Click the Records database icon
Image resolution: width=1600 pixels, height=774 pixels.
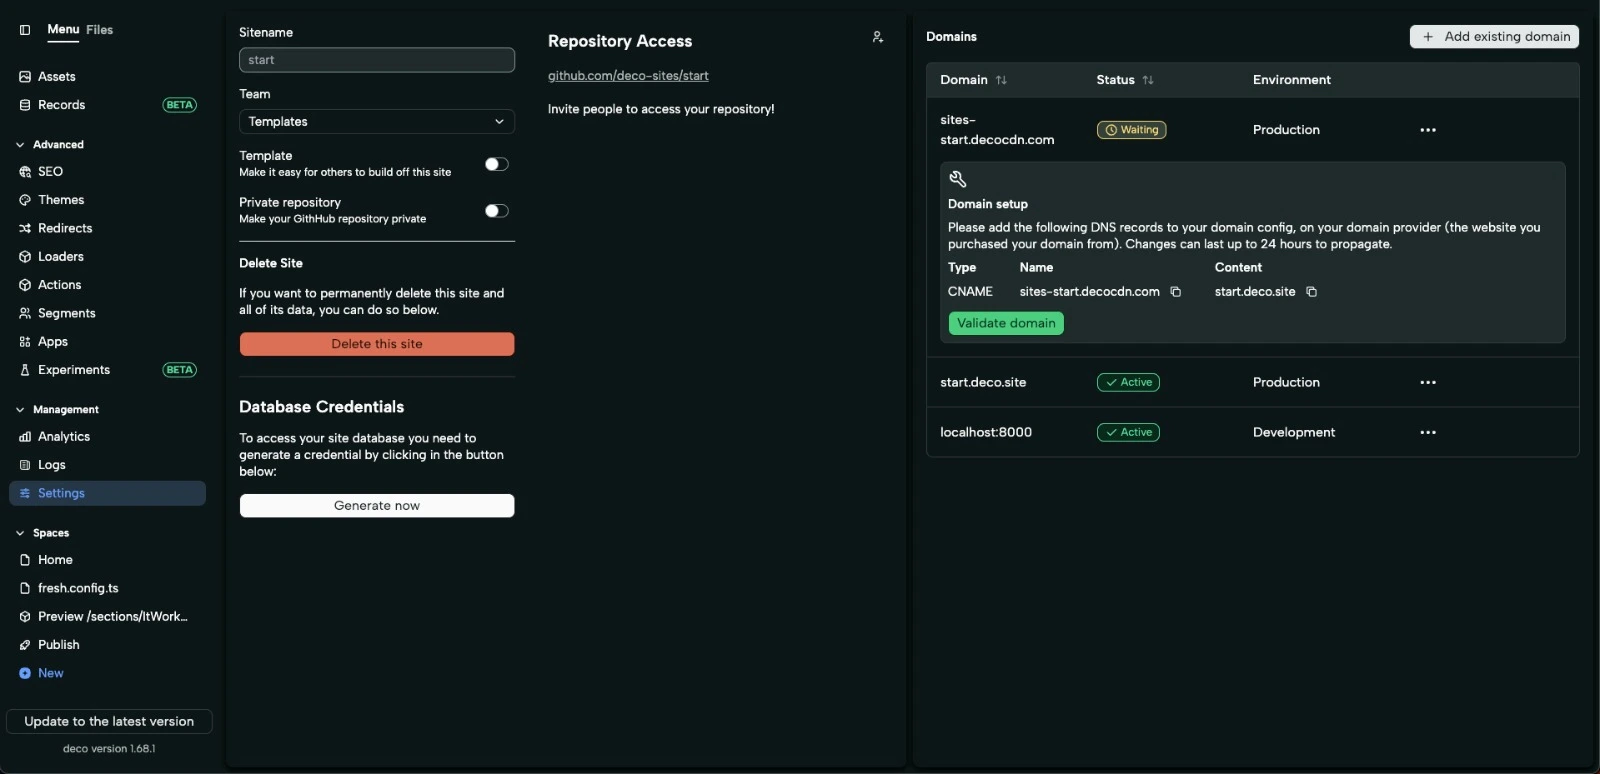coord(25,105)
